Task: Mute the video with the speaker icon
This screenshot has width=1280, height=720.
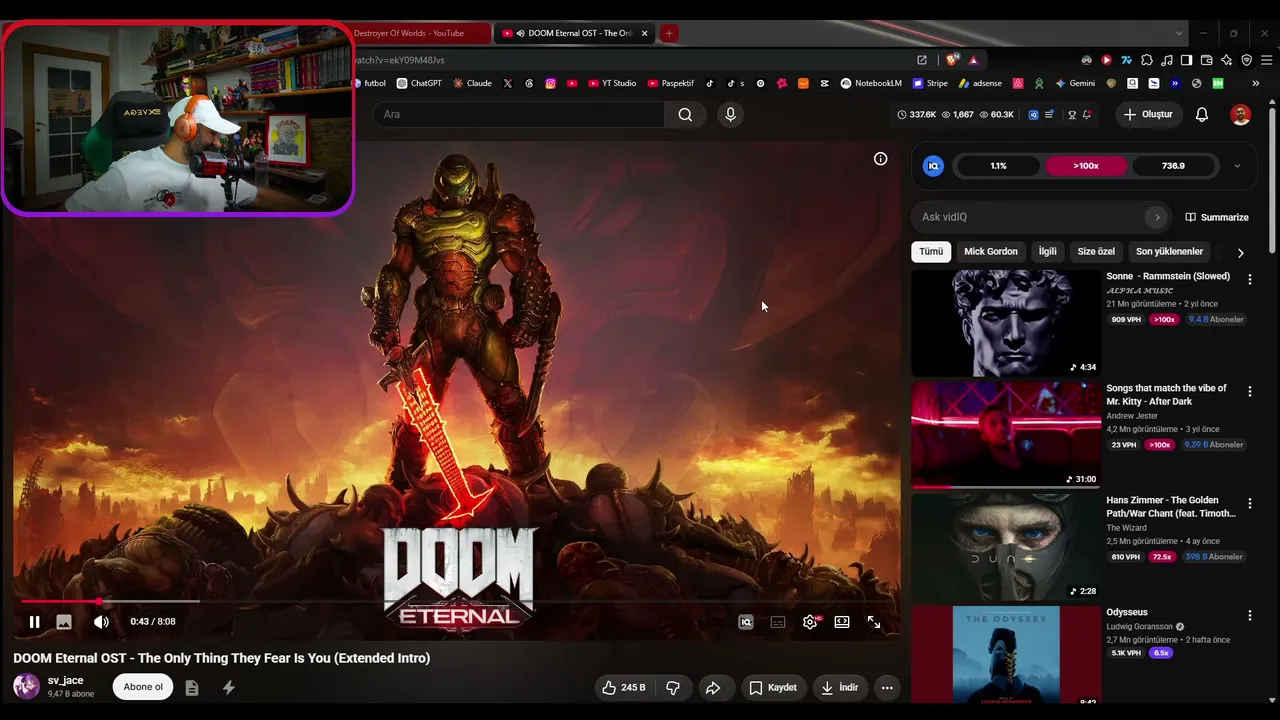Action: pos(101,622)
